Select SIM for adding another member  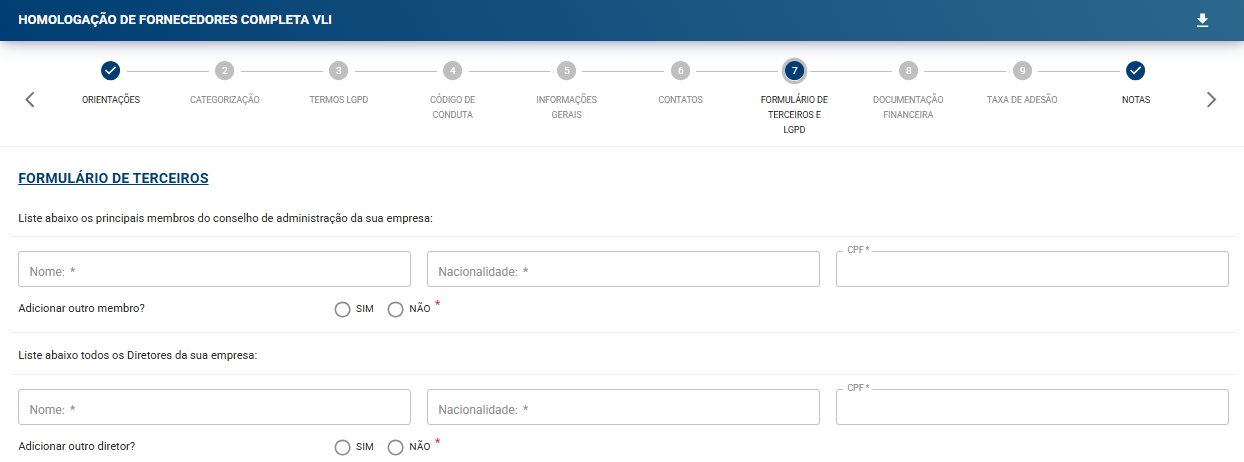pyautogui.click(x=343, y=309)
